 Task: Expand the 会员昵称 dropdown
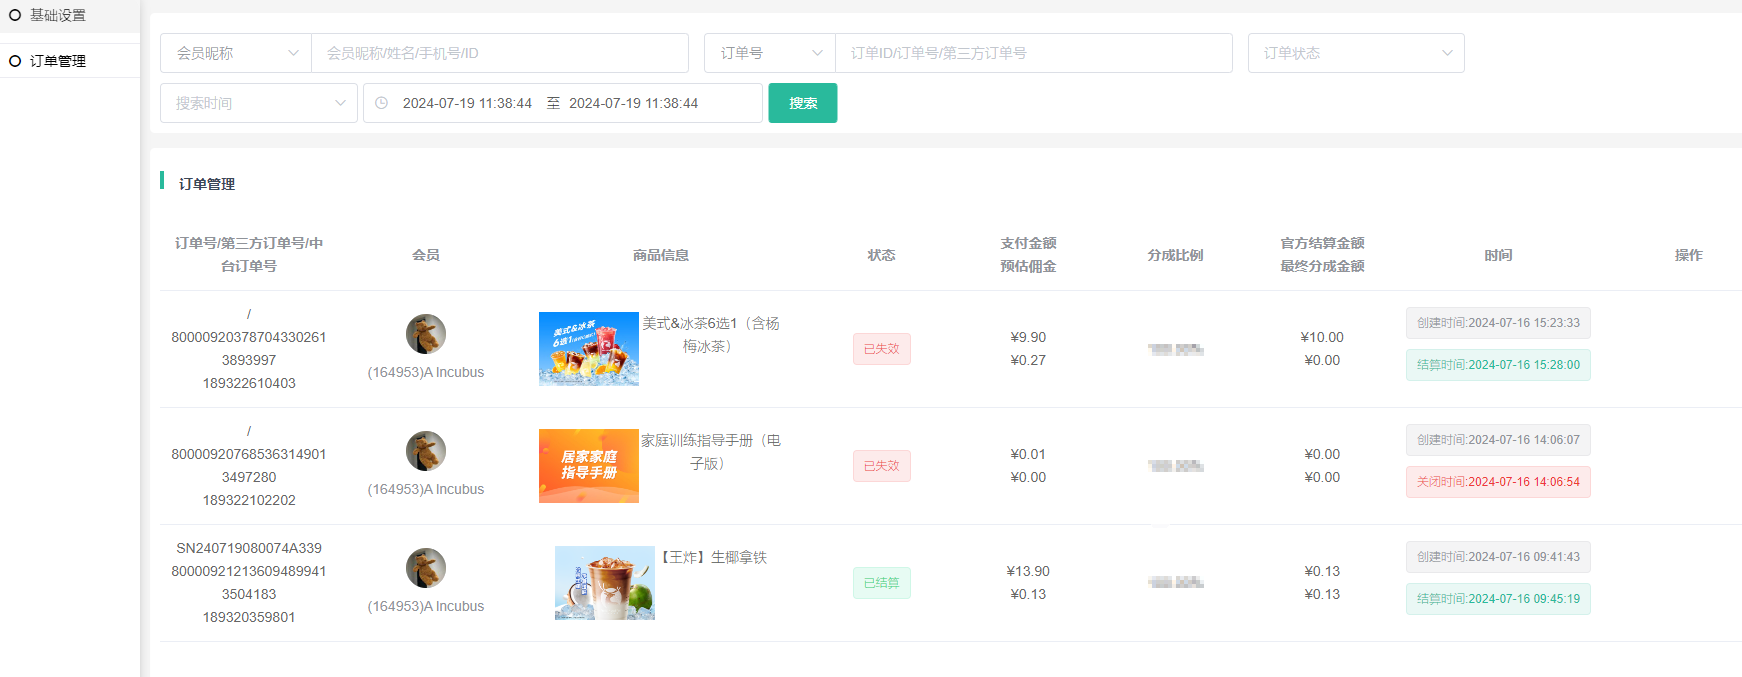click(x=236, y=53)
